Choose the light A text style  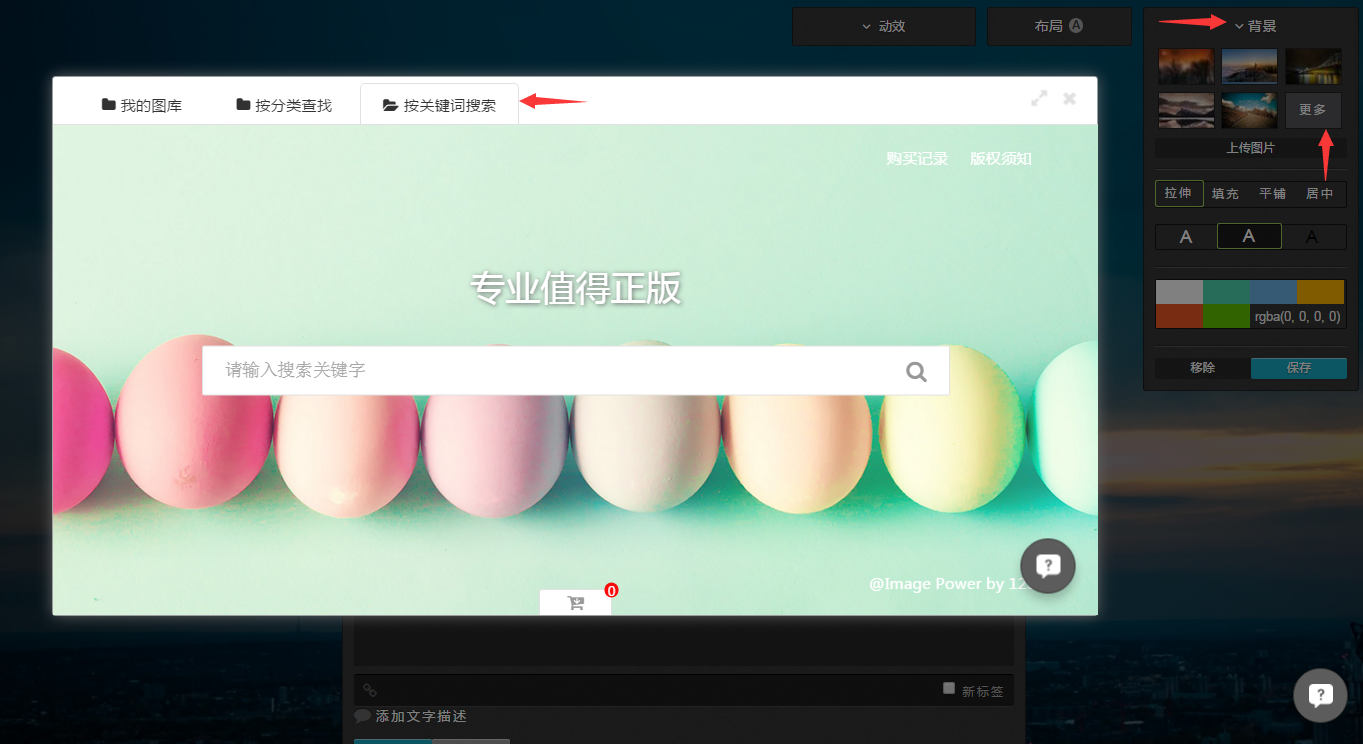coord(1186,237)
